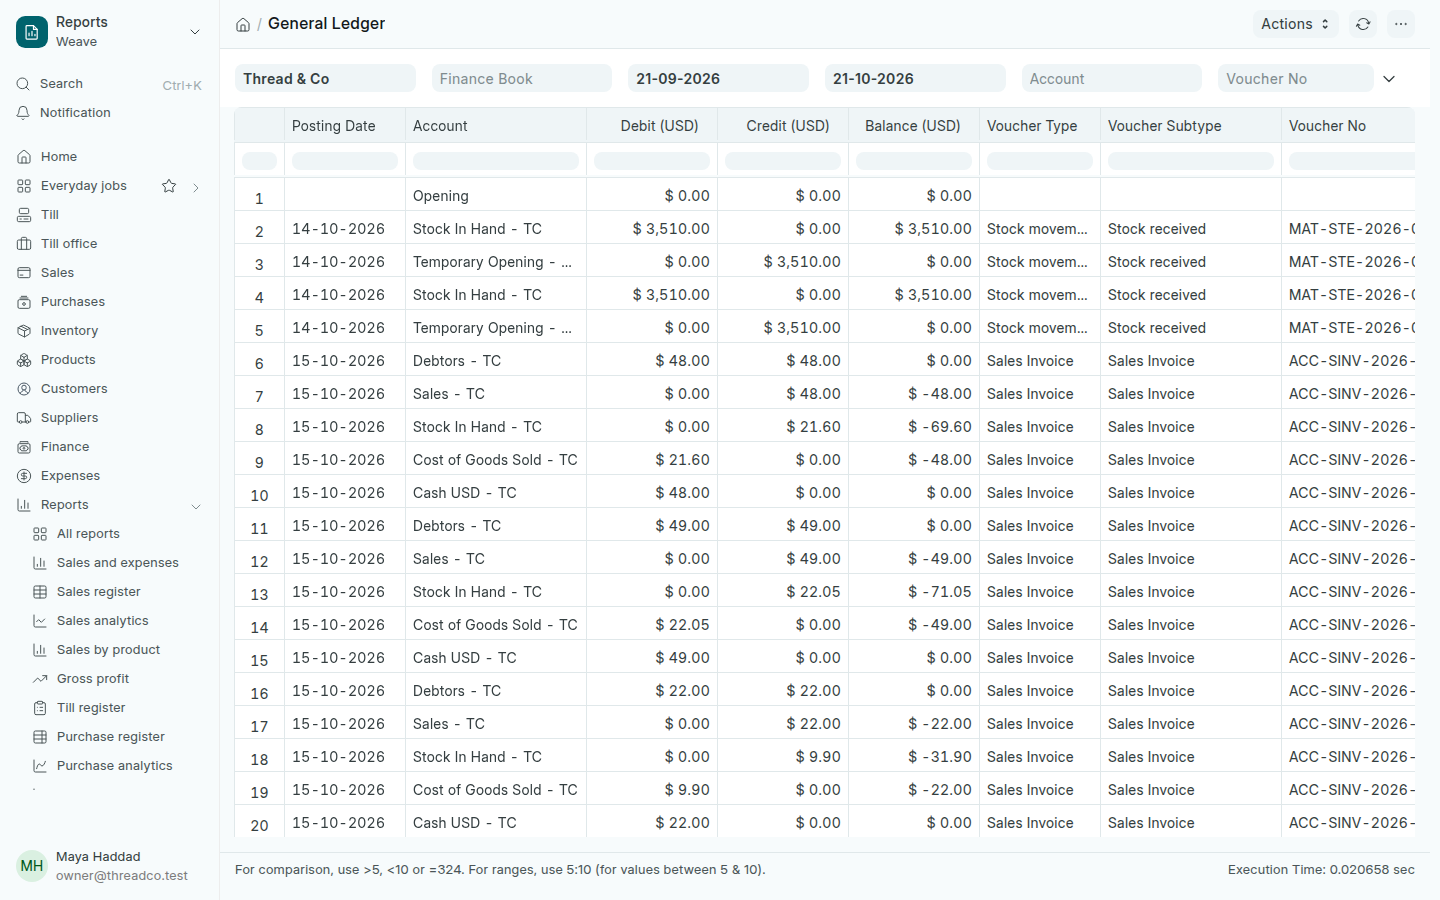This screenshot has width=1440, height=900.
Task: Collapse the Reports section chevron
Action: 196,506
